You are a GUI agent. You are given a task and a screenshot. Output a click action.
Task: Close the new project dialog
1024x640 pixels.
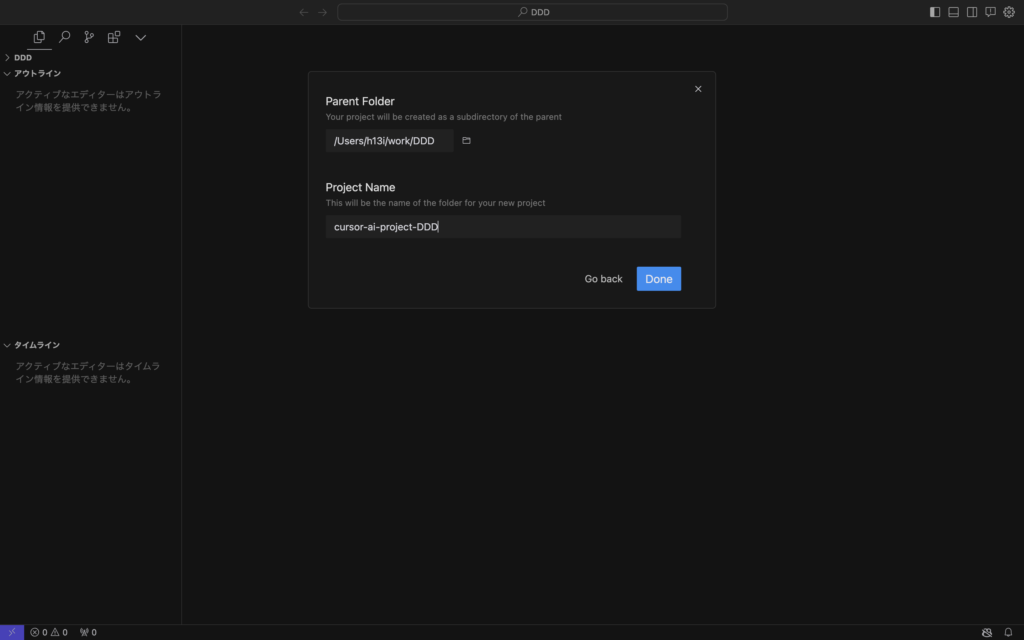pos(698,89)
